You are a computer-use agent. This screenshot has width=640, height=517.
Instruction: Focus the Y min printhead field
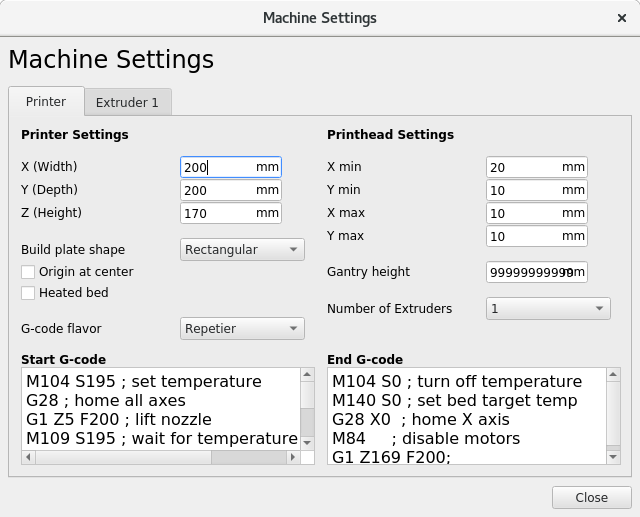click(x=537, y=190)
